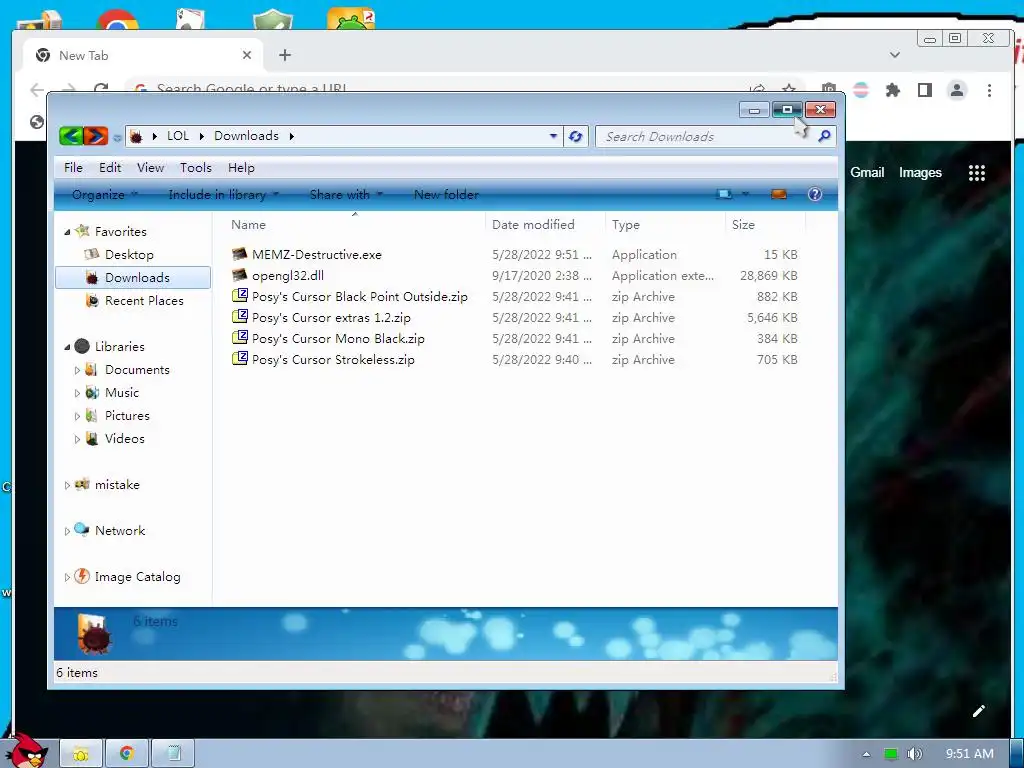Screen dimensions: 1024x768
Task: Open Include in library dropdown
Action: pyautogui.click(x=223, y=195)
